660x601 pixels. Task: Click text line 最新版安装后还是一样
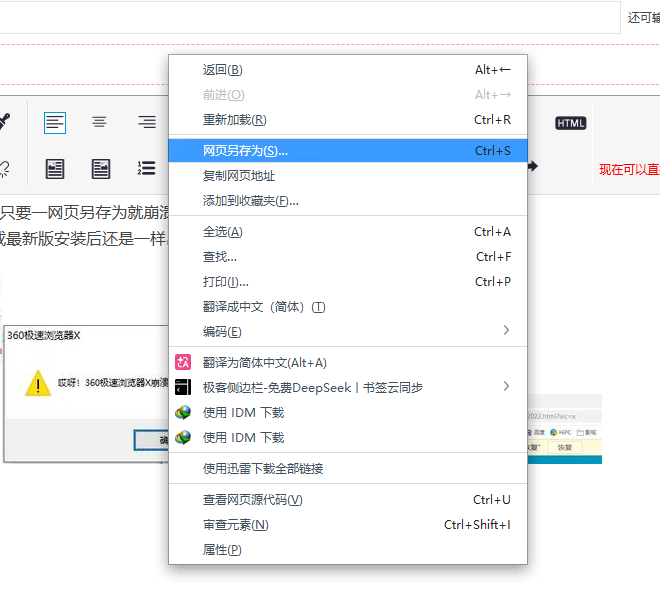click(x=84, y=239)
